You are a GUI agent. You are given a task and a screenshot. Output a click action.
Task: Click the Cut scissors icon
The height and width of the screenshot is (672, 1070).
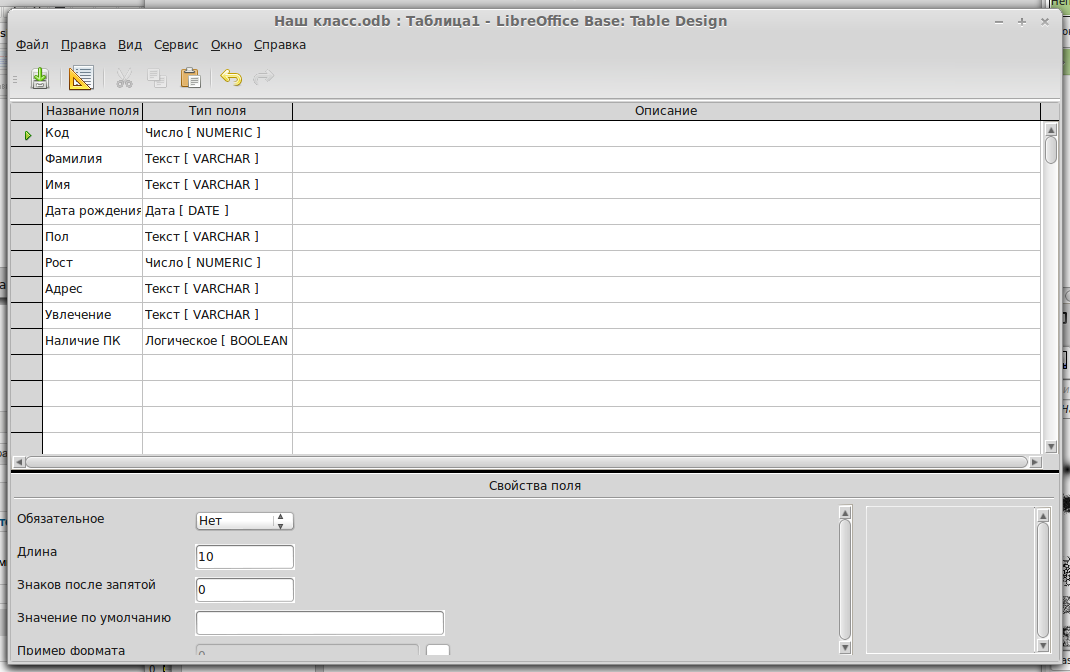[x=124, y=78]
